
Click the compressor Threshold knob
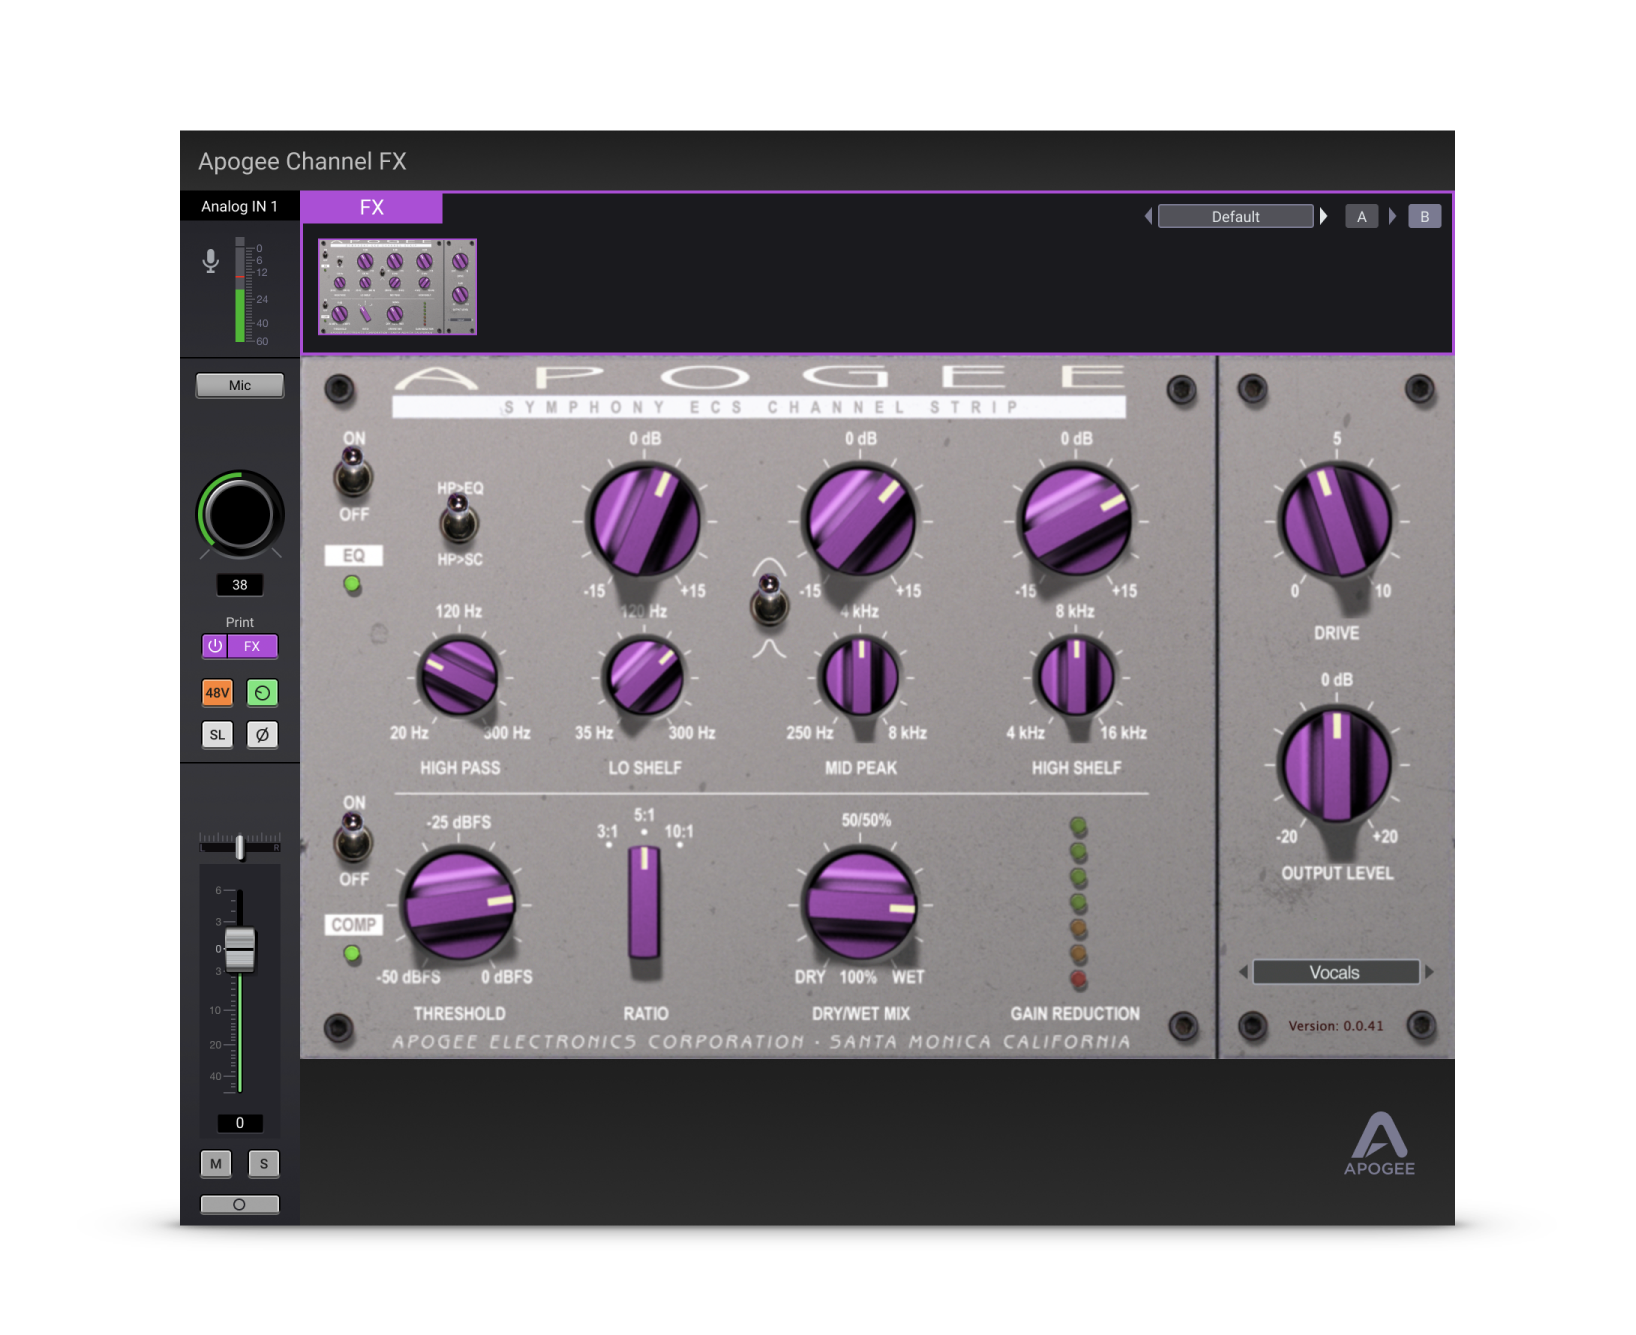pyautogui.click(x=459, y=905)
